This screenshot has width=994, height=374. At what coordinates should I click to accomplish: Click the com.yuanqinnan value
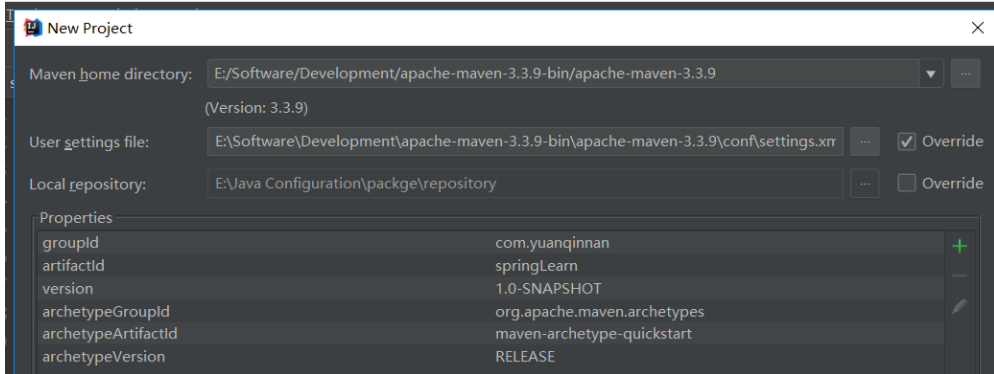552,243
